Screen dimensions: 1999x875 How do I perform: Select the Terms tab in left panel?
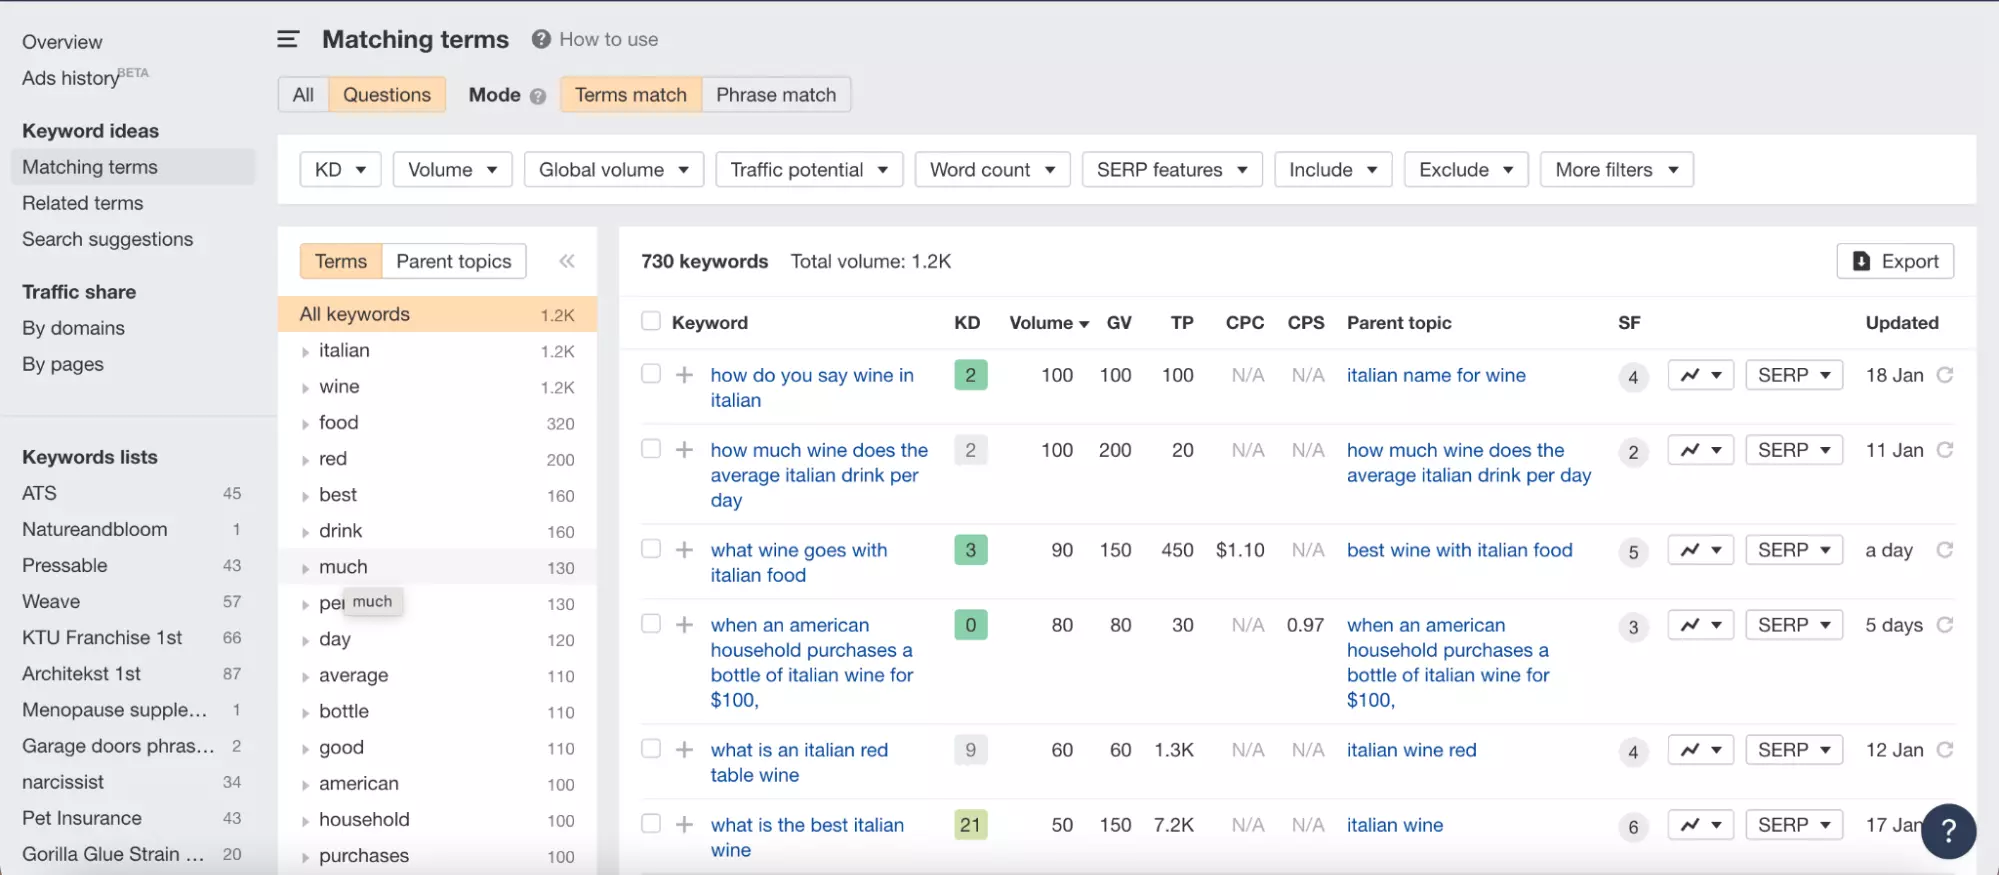341,261
